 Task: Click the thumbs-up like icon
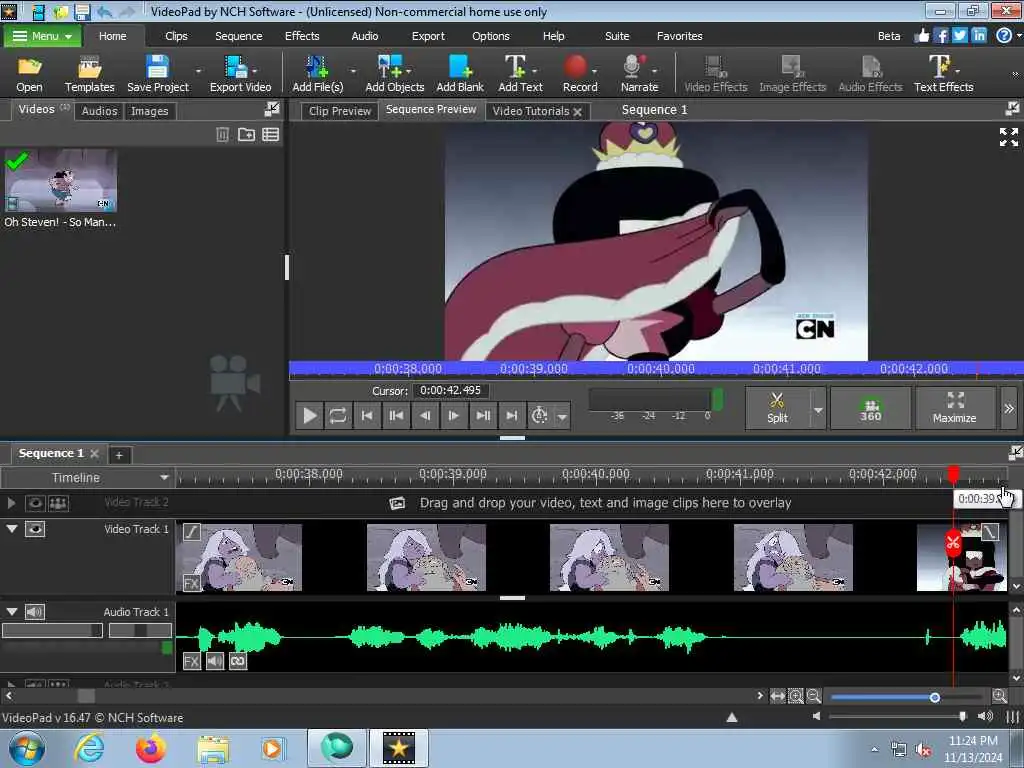921,35
